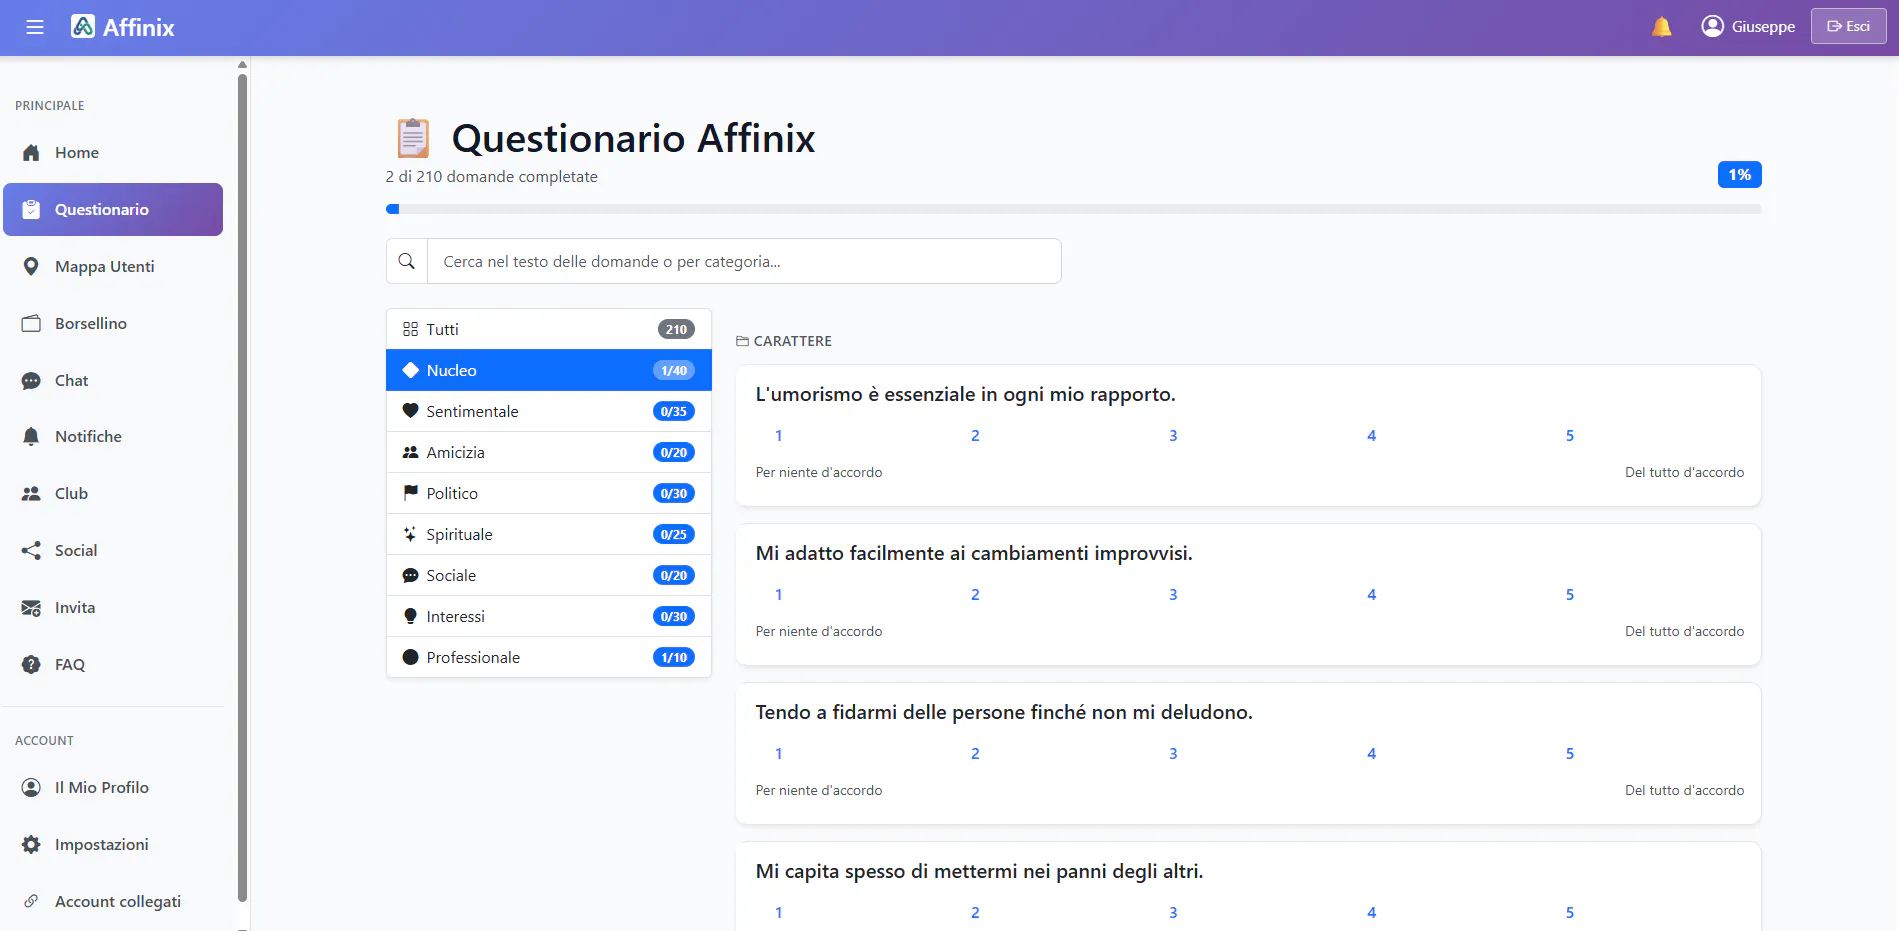This screenshot has width=1899, height=931.
Task: Click the Sociale chat bubble icon
Action: click(x=410, y=575)
